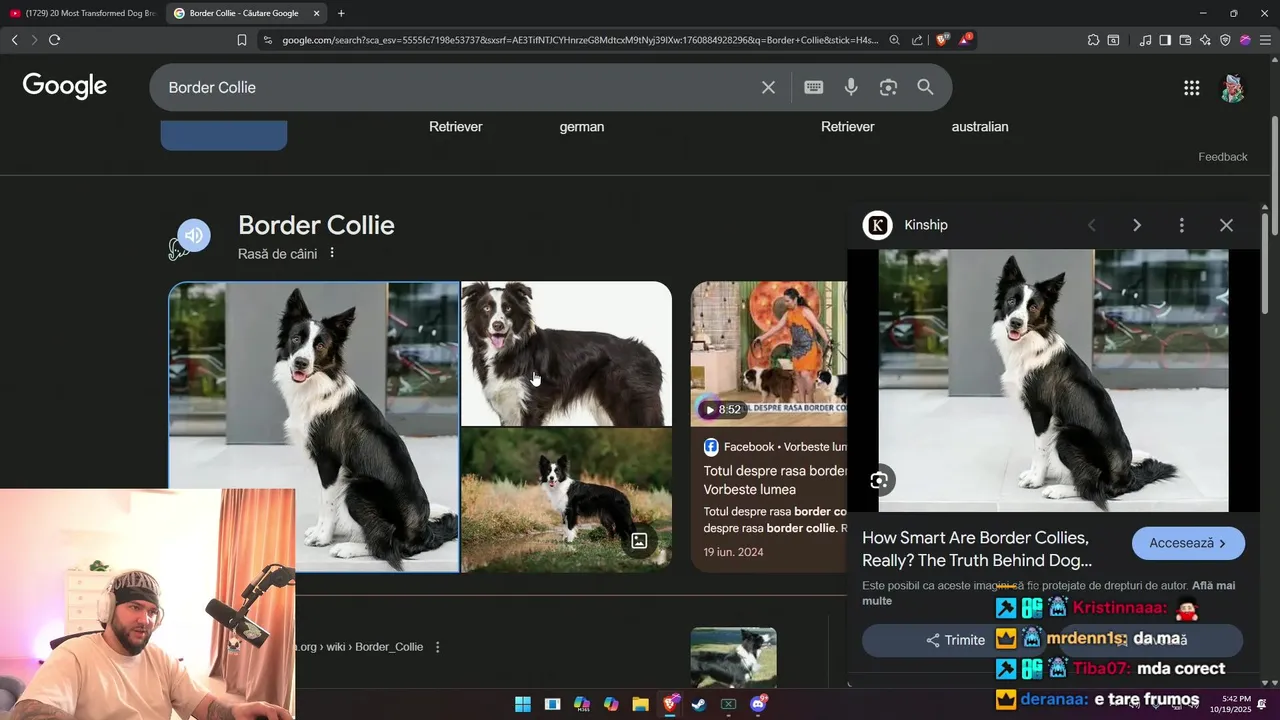Viewport: 1280px width, 720px height.
Task: Reload the current page
Action: point(54,40)
